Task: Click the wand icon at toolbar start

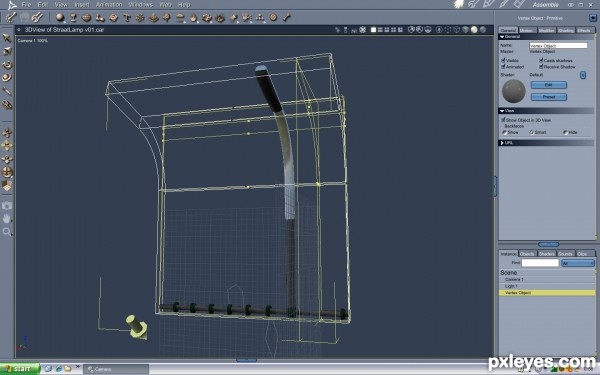Action: [x=11, y=17]
